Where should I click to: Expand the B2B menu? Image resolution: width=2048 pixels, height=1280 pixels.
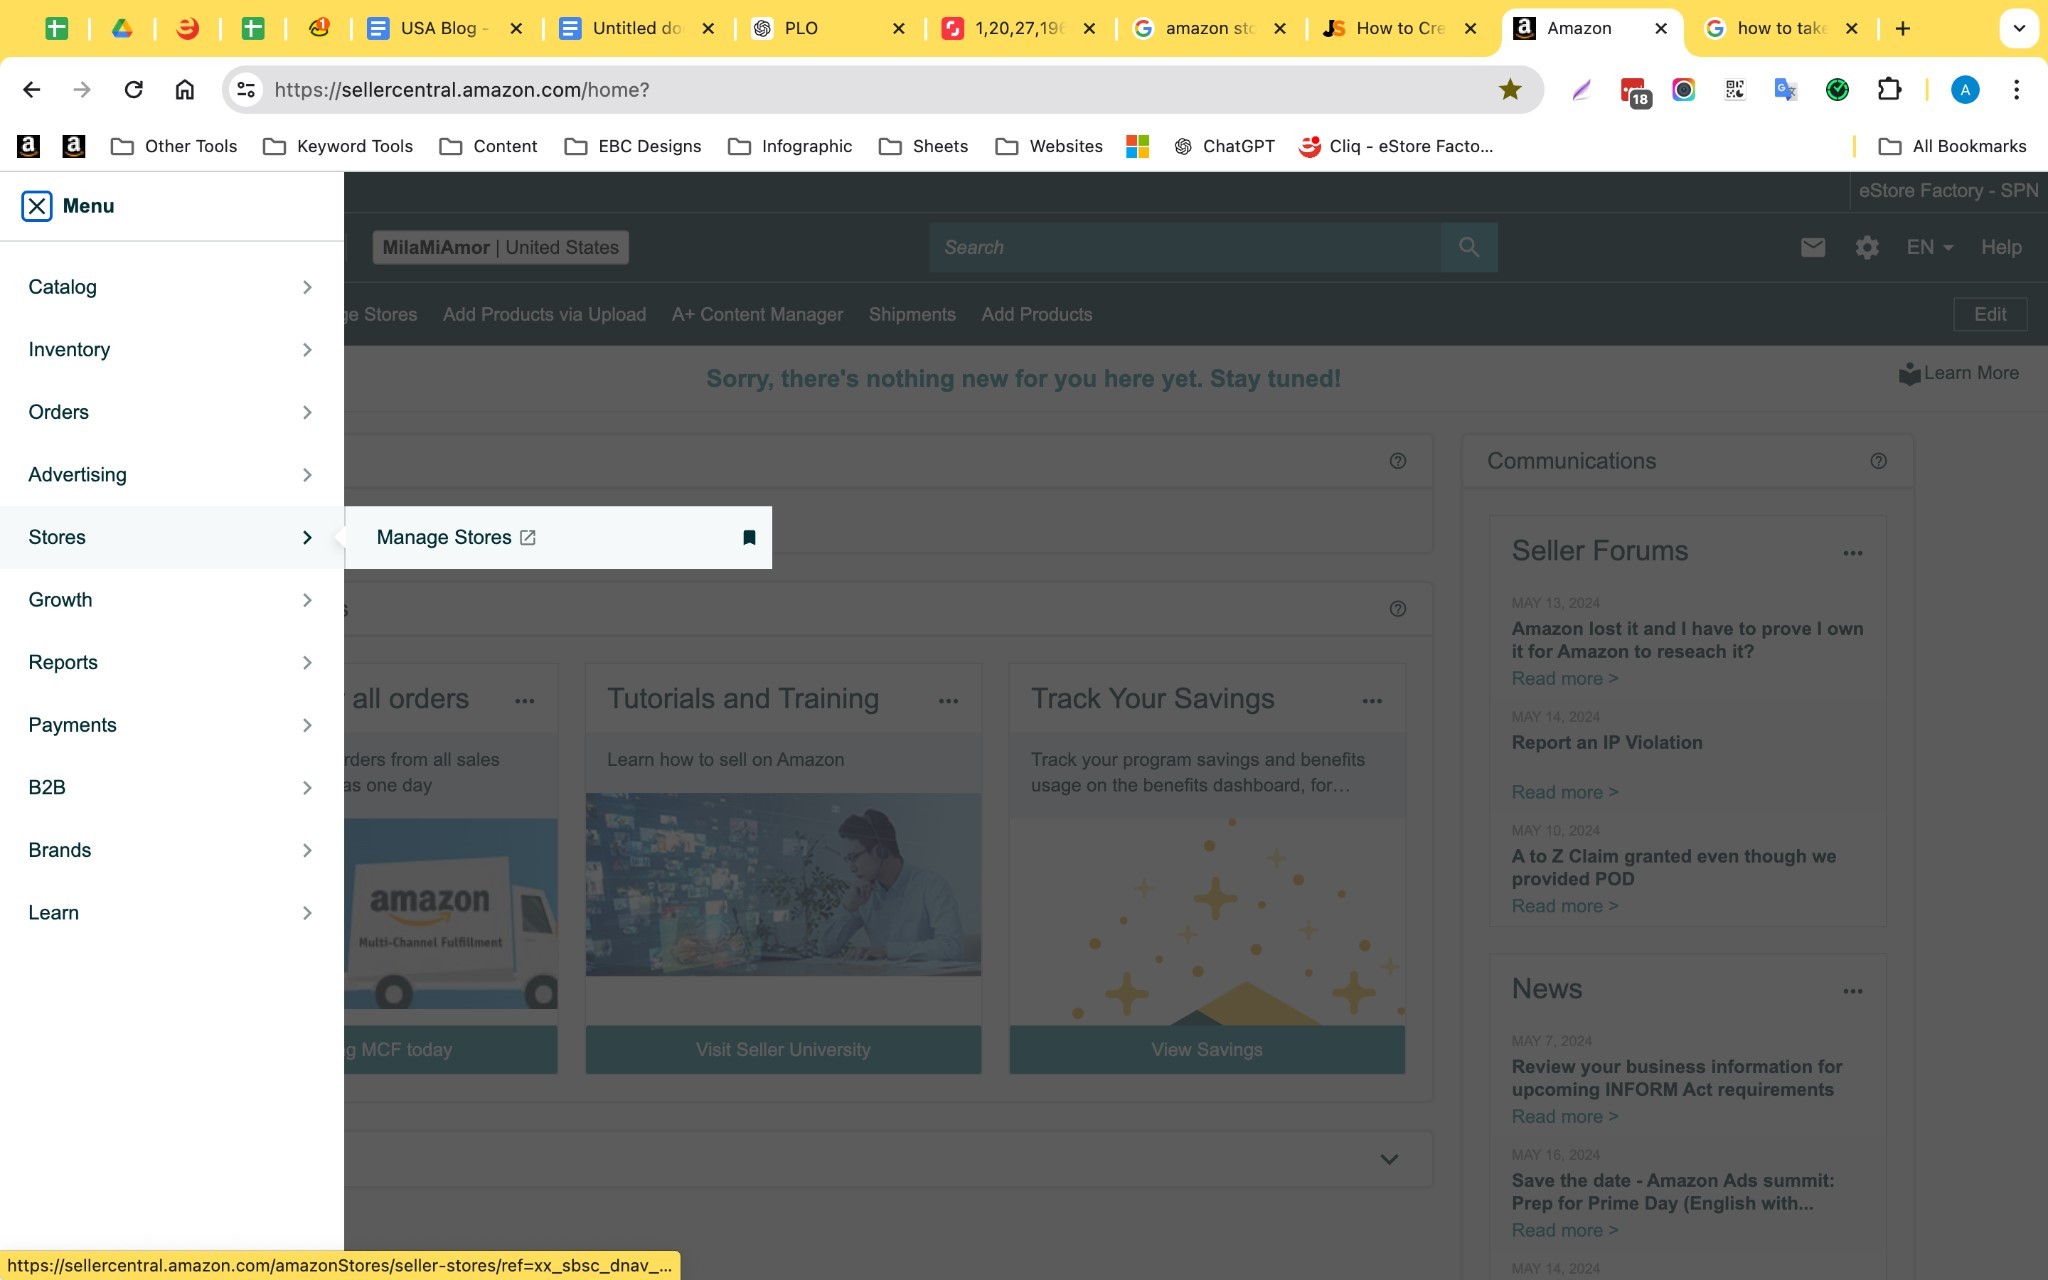(172, 788)
